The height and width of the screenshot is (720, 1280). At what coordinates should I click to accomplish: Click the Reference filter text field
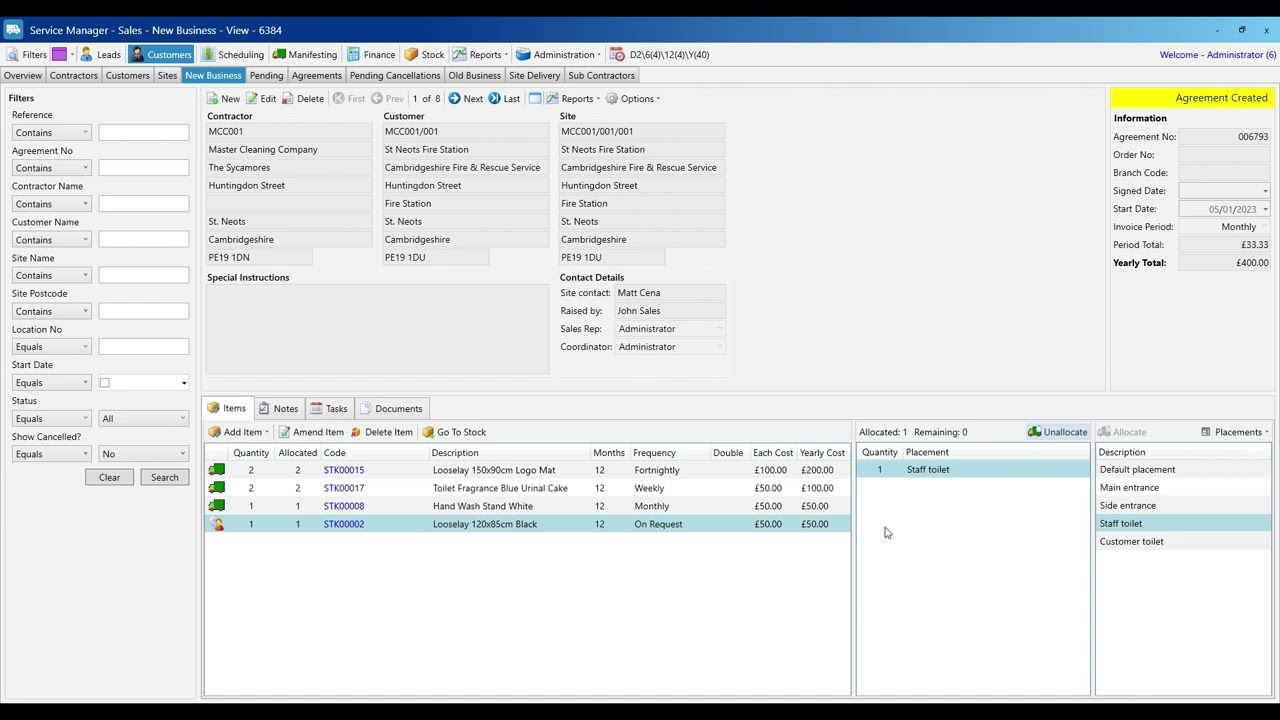click(x=144, y=132)
